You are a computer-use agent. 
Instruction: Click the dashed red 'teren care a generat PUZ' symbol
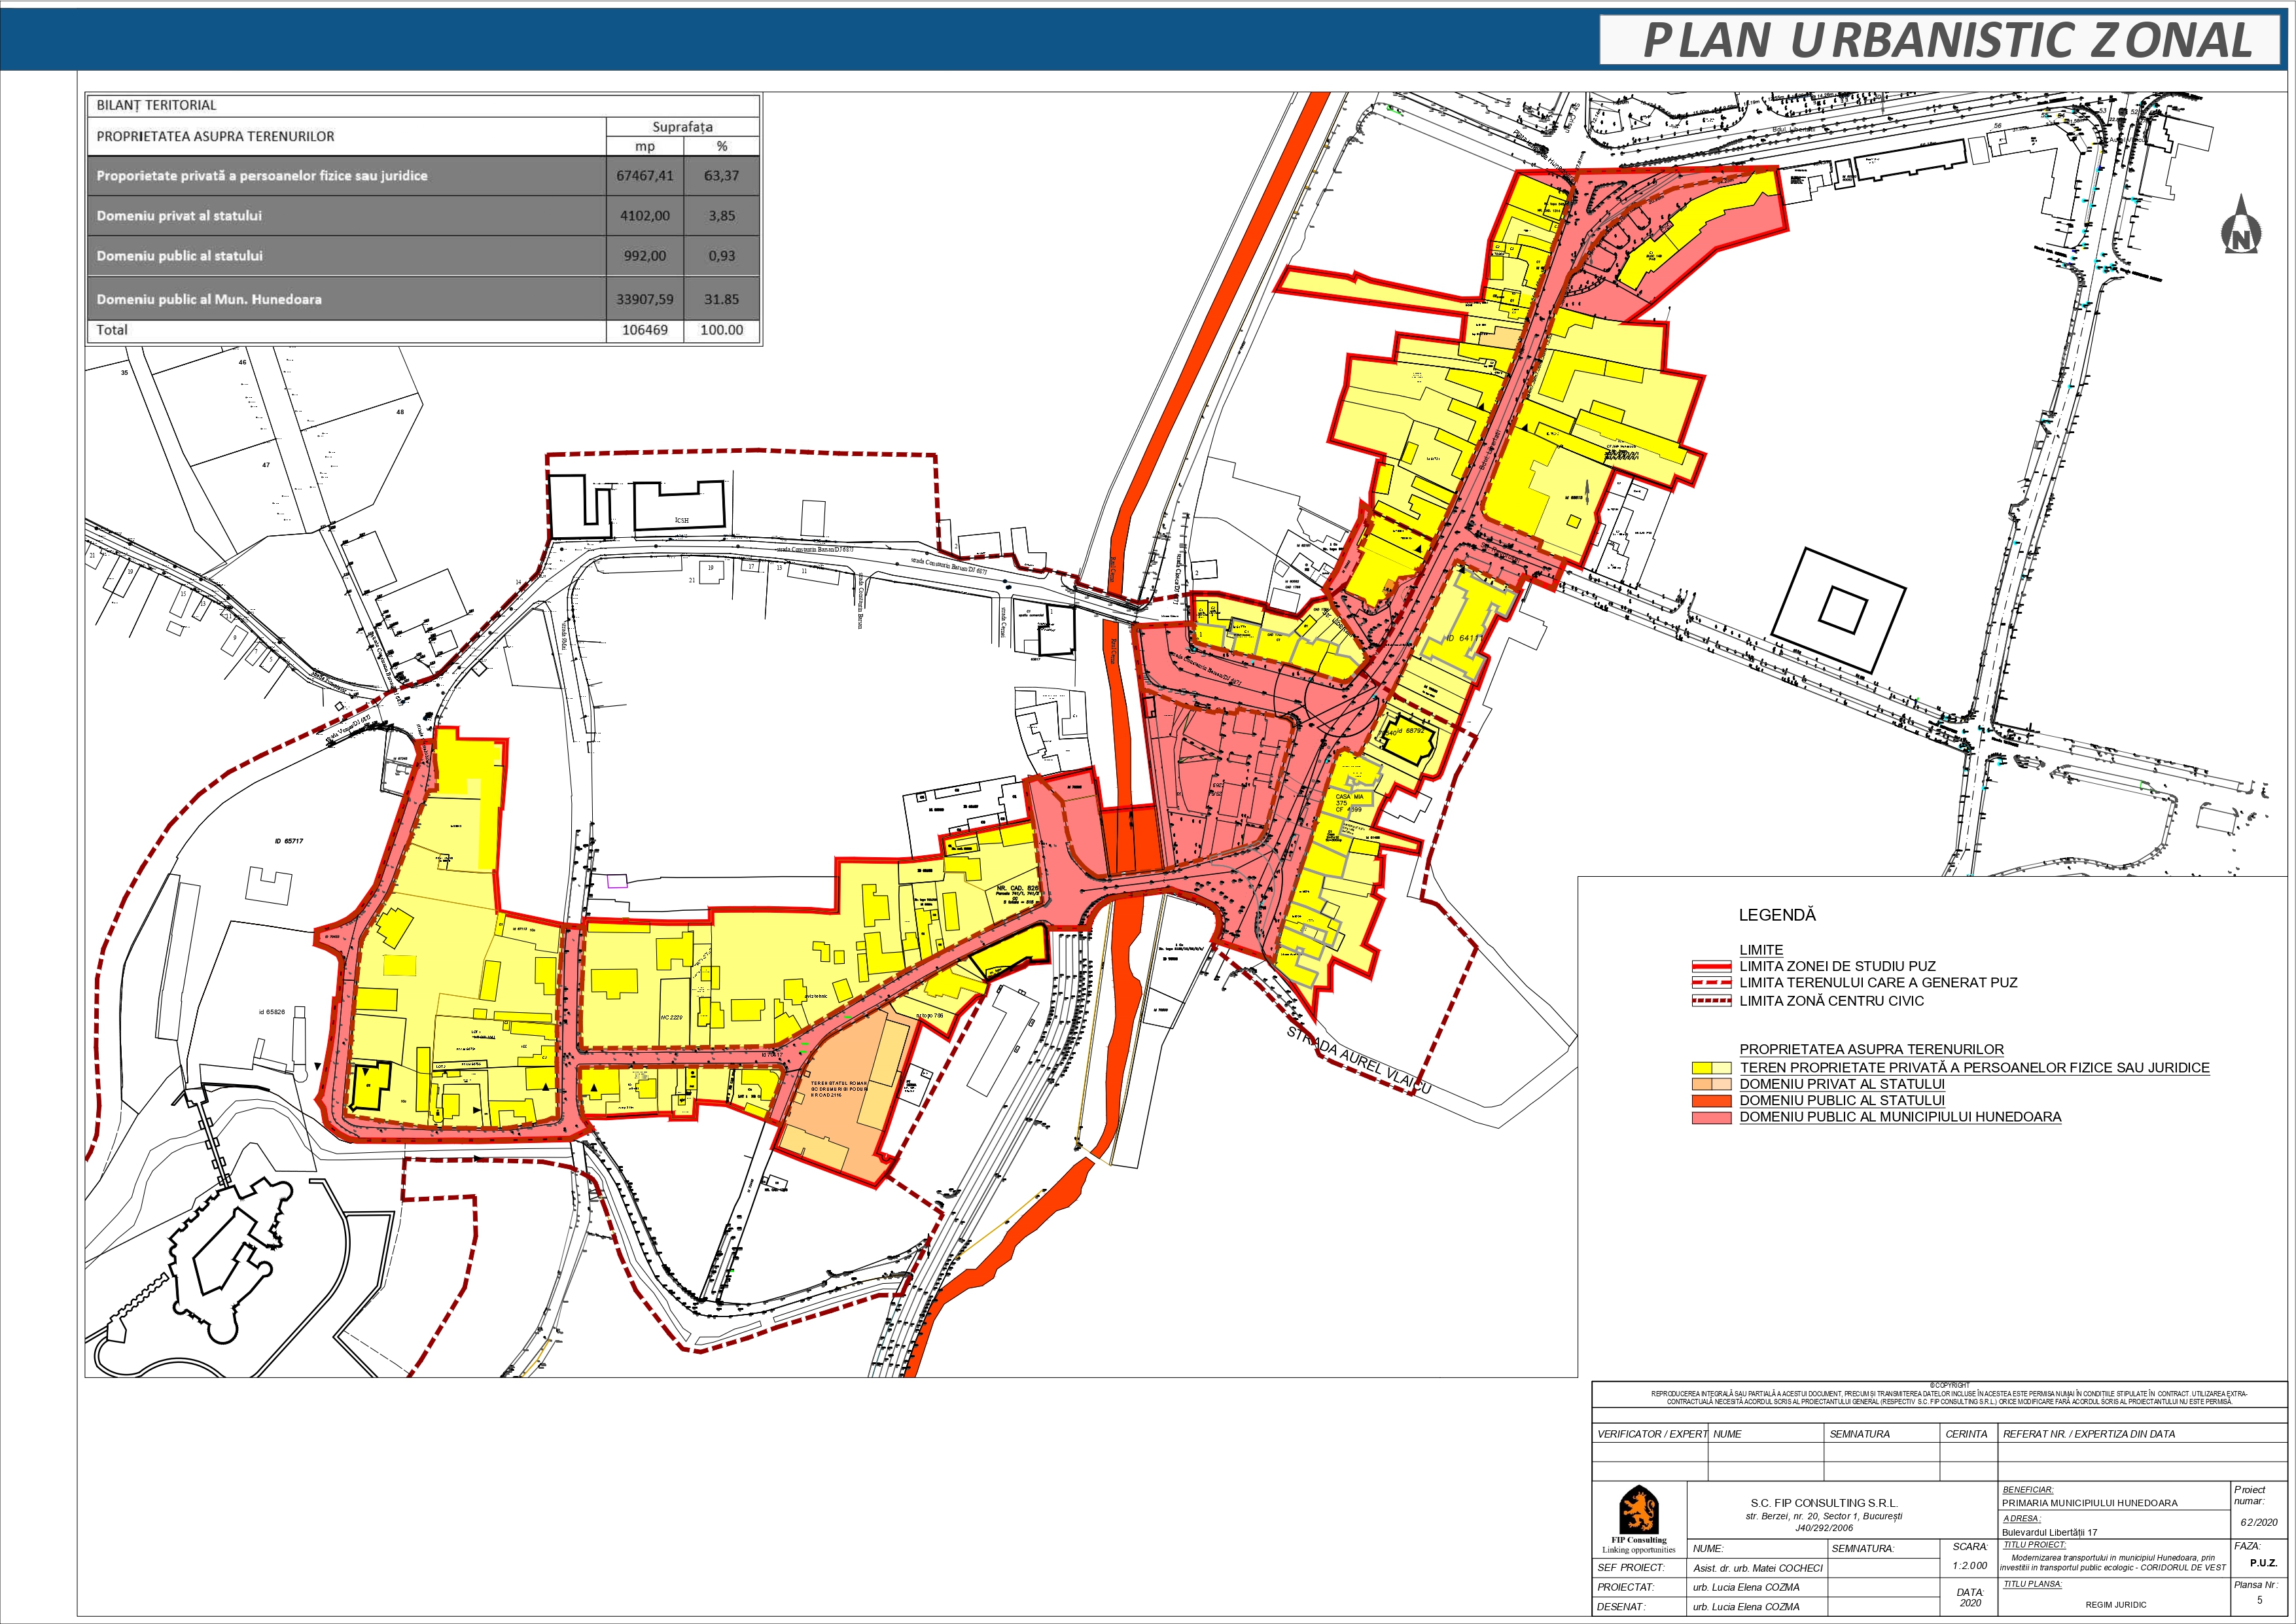point(1711,984)
